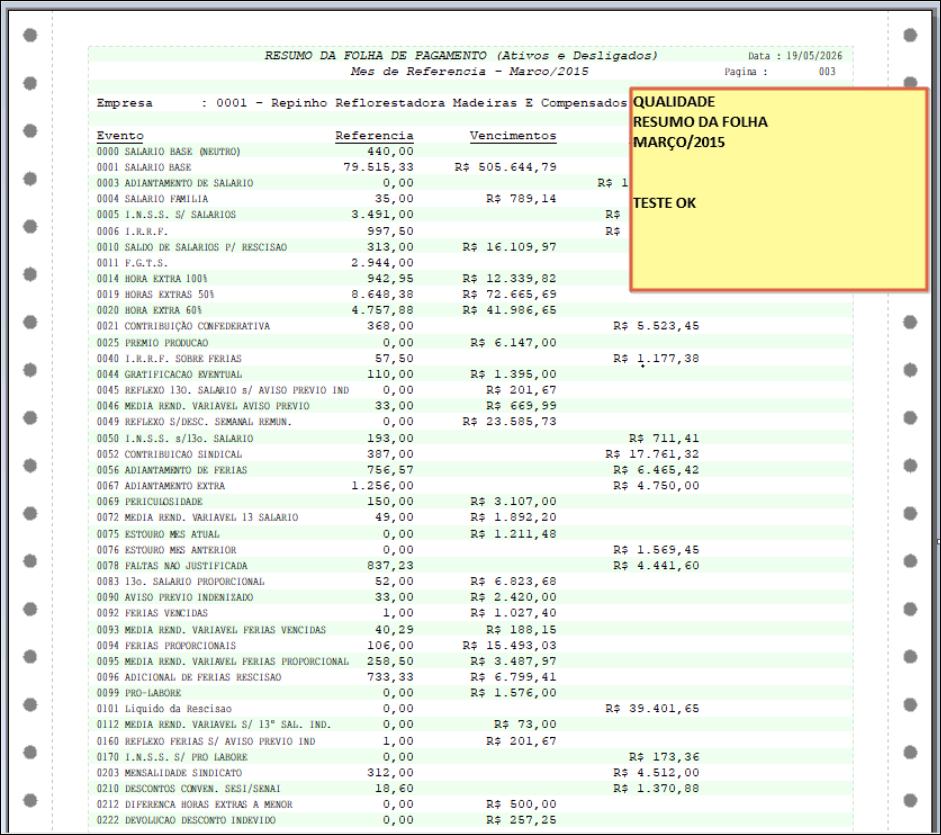Screen dimensions: 941x835
Task: Click the 'QUALIDADE' note heading
Action: click(674, 101)
